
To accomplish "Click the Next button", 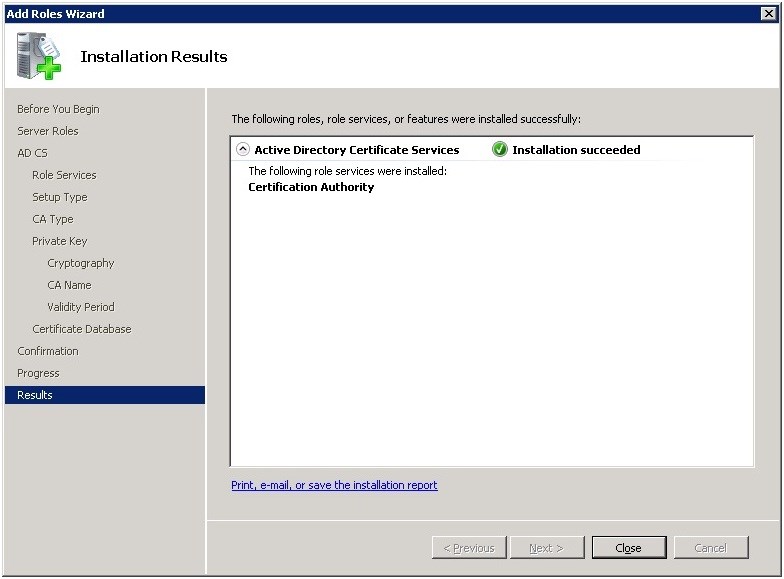I will [x=546, y=548].
